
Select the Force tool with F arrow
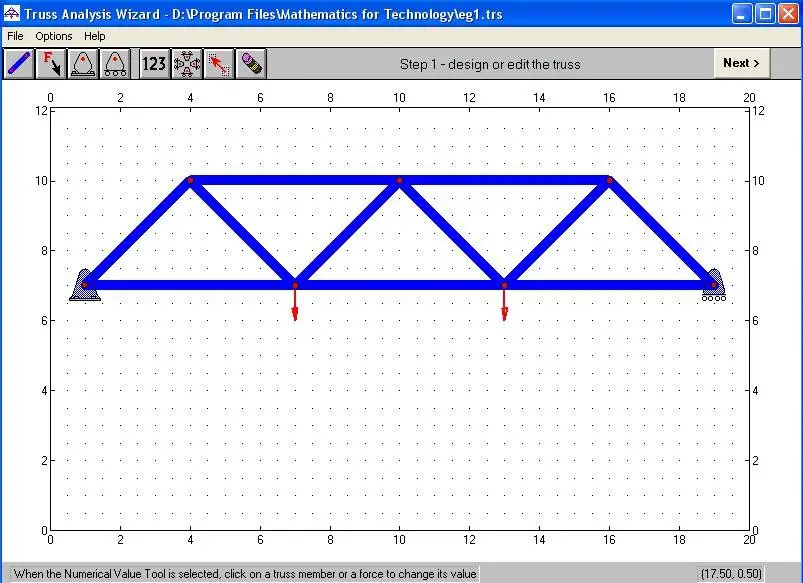pos(51,64)
